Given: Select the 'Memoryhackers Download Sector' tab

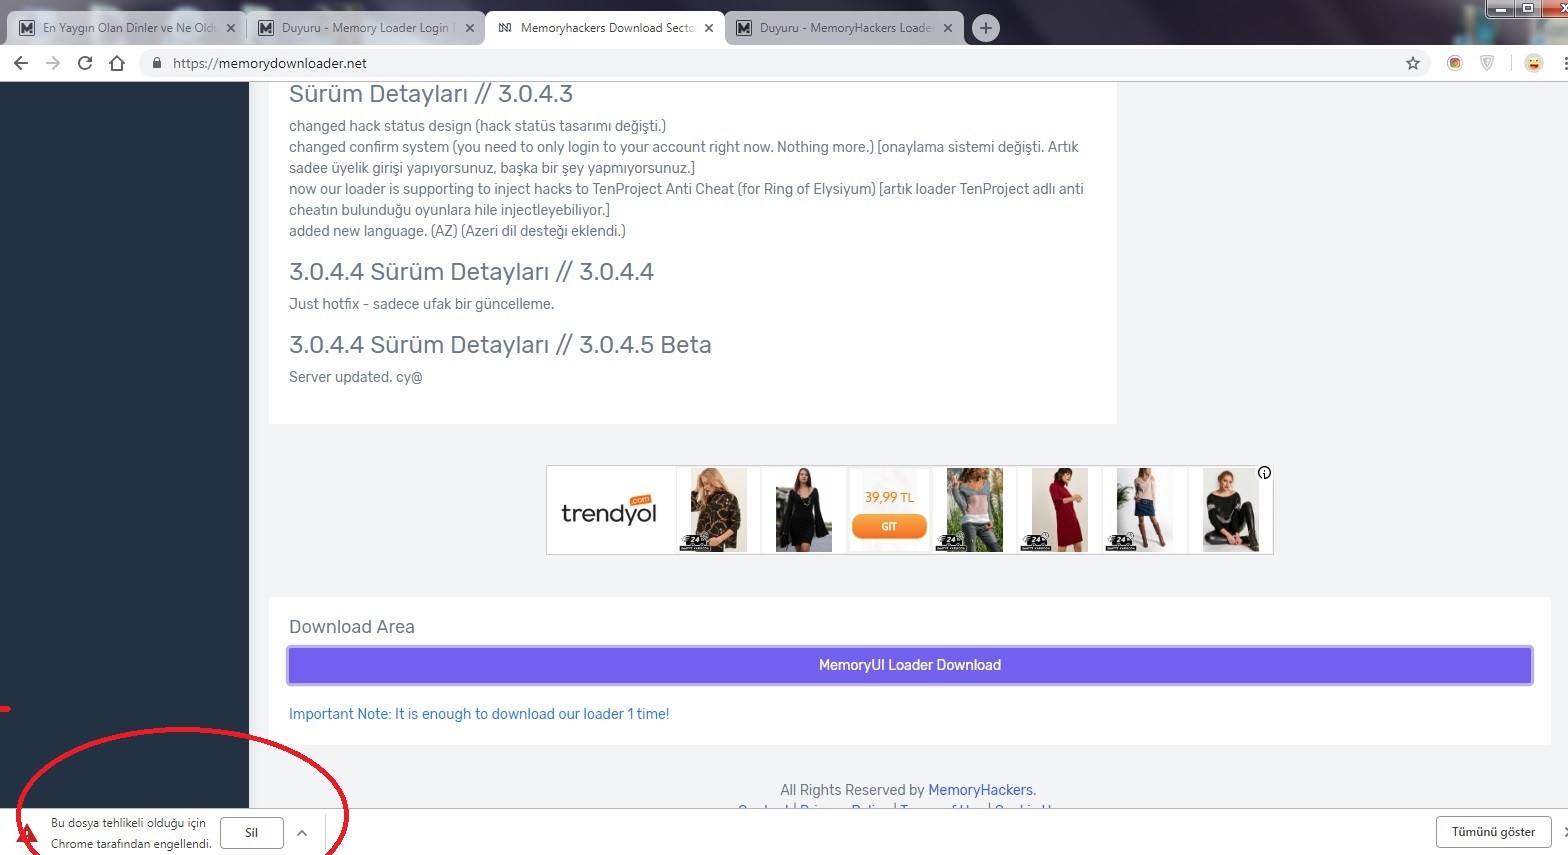Looking at the screenshot, I should (605, 28).
